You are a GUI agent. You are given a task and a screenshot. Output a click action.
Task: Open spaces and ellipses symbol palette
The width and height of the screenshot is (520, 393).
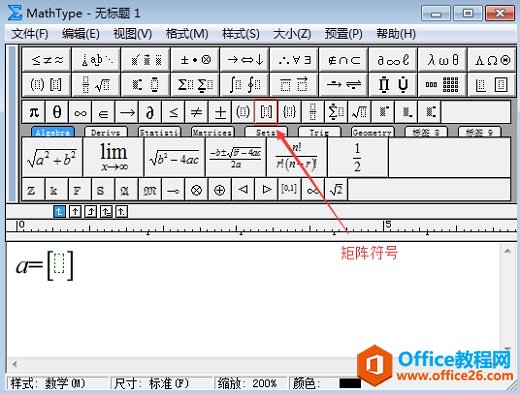pyautogui.click(x=96, y=60)
